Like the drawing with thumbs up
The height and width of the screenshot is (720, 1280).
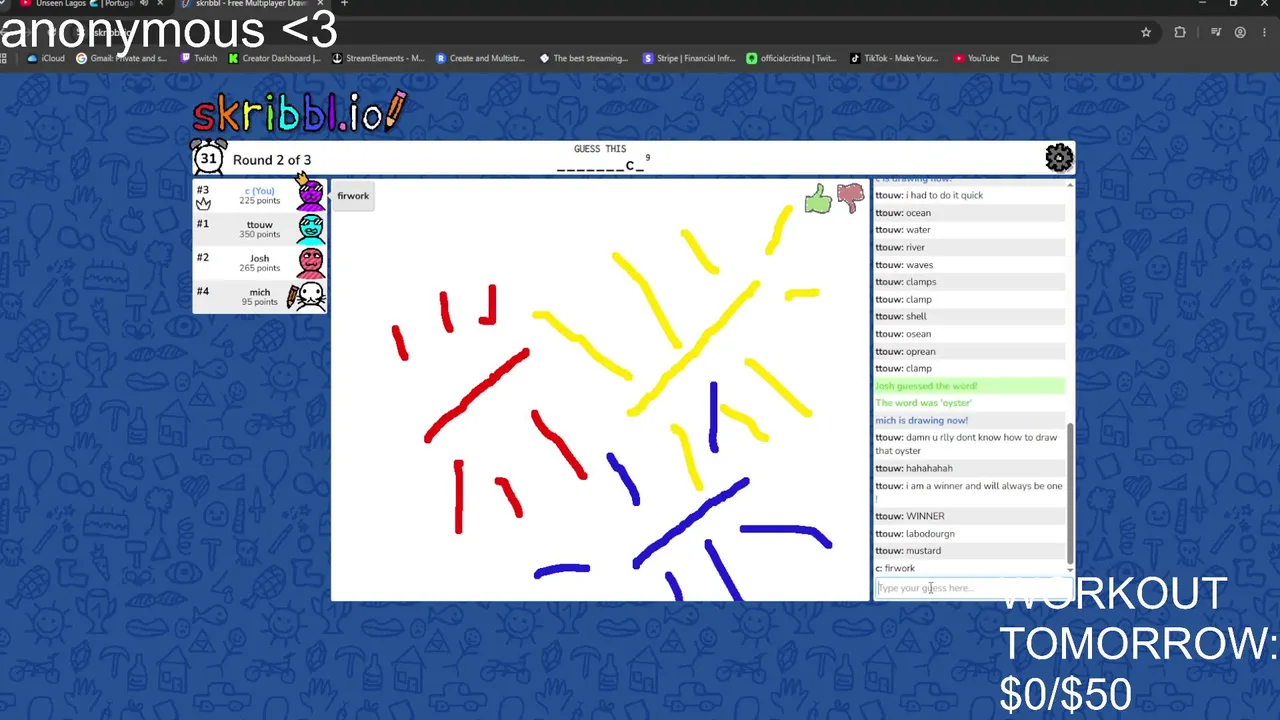(818, 199)
